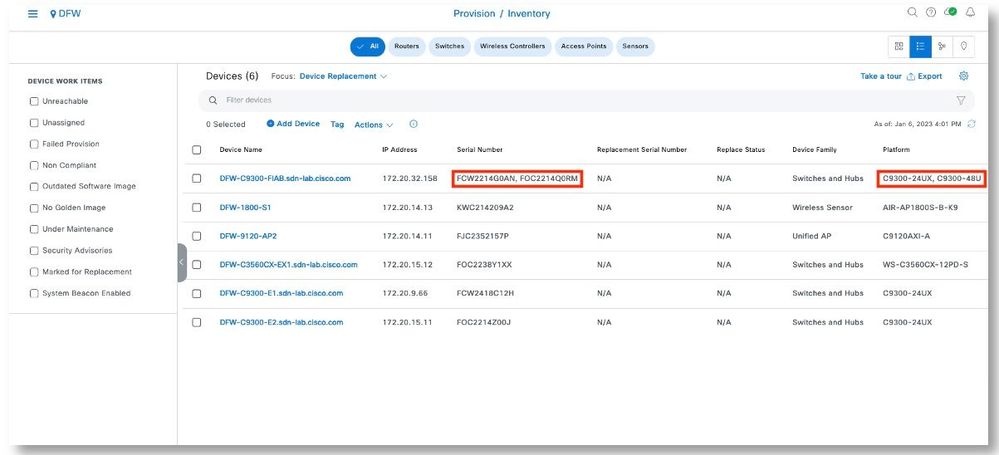Open table settings gear icon

pos(963,76)
